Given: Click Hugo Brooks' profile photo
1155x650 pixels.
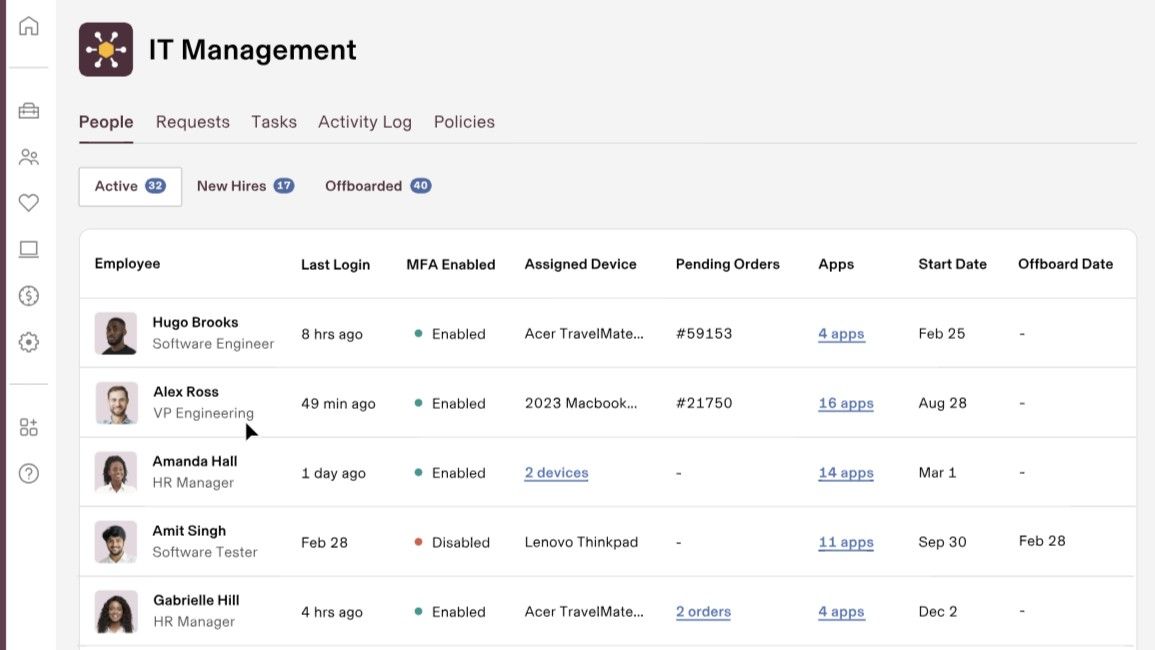Looking at the screenshot, I should (116, 333).
